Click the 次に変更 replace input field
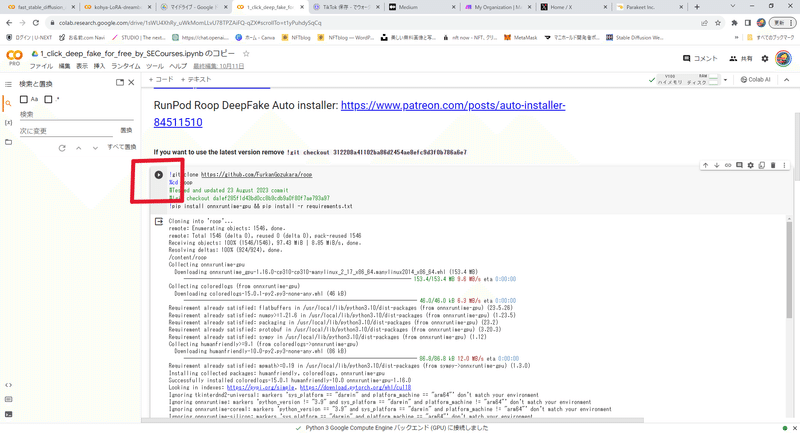This screenshot has width=800, height=433. tap(66, 131)
